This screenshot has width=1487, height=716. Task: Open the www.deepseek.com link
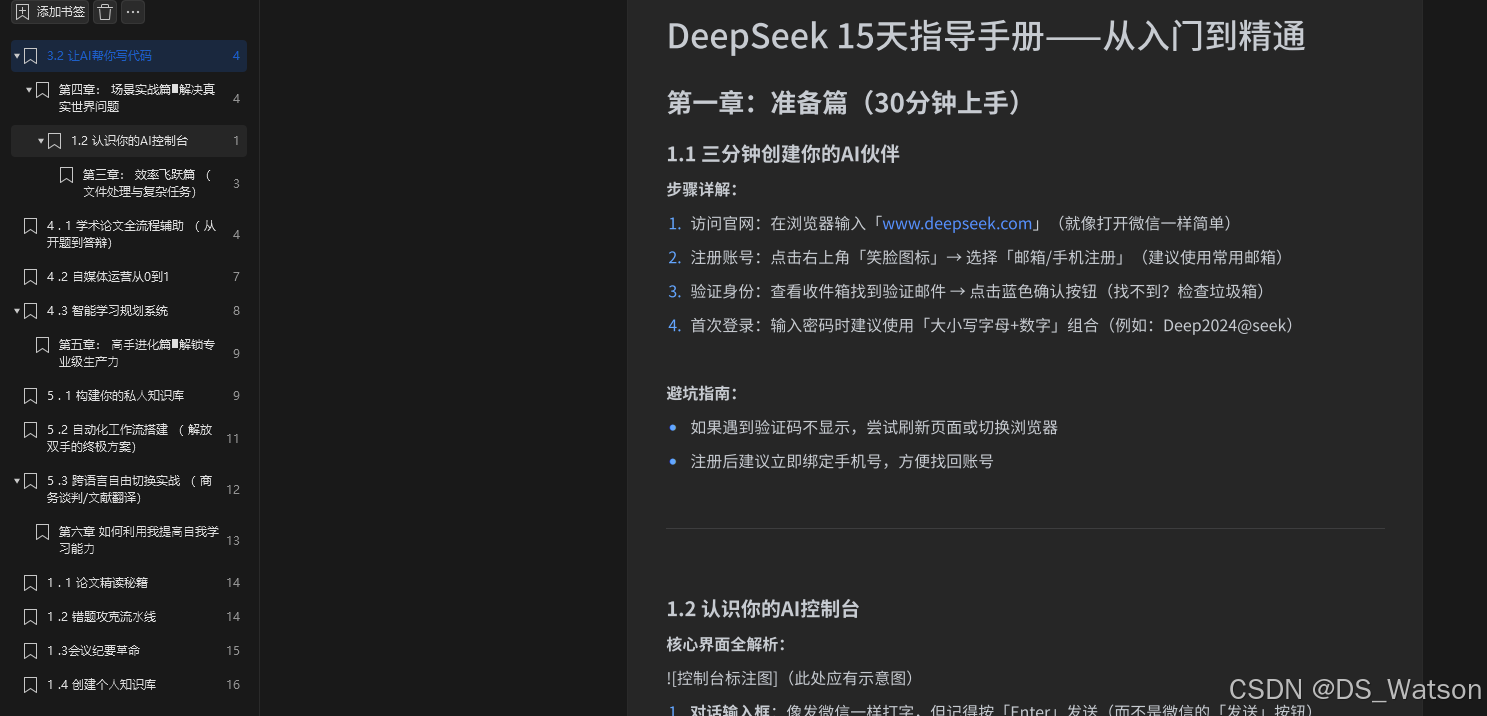tap(957, 224)
